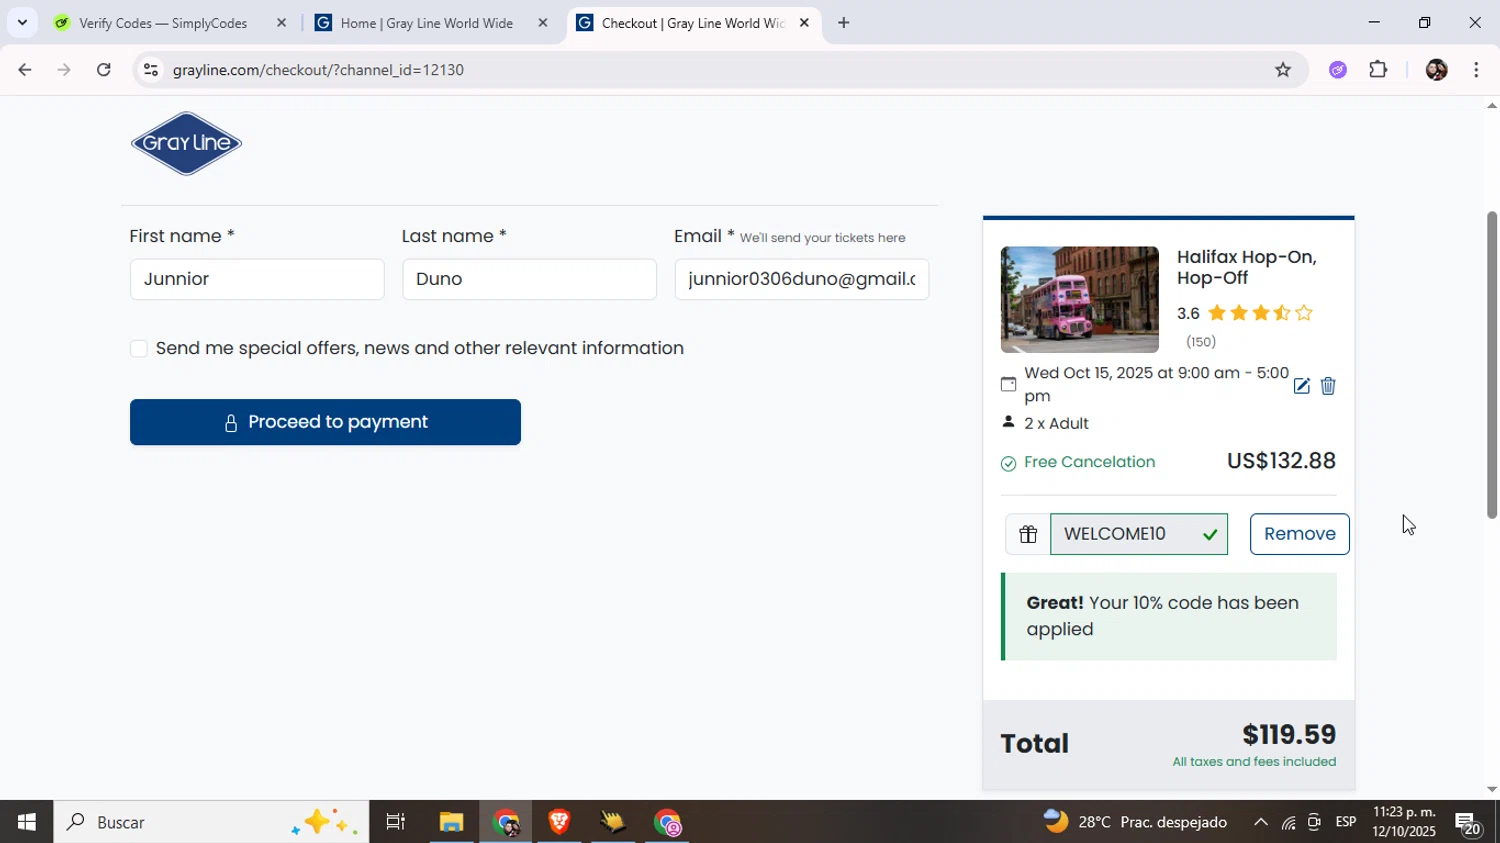The image size is (1500, 843).
Task: Go forward with browser forward arrow
Action: click(x=64, y=70)
